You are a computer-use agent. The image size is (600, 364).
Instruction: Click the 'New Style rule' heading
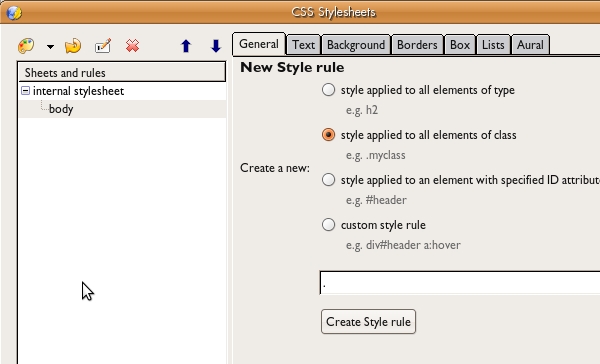292,67
